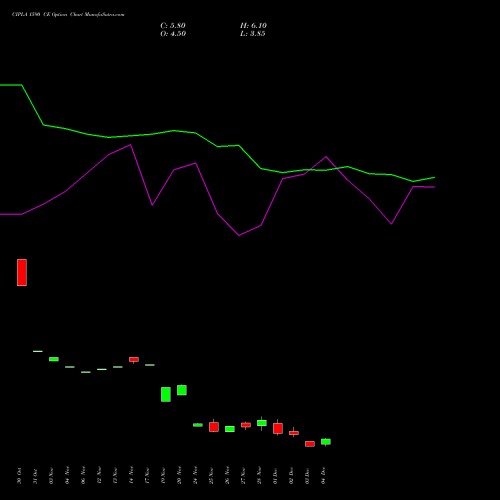Click the '04 Dec' date axis label
The height and width of the screenshot is (500, 500).
(323, 476)
